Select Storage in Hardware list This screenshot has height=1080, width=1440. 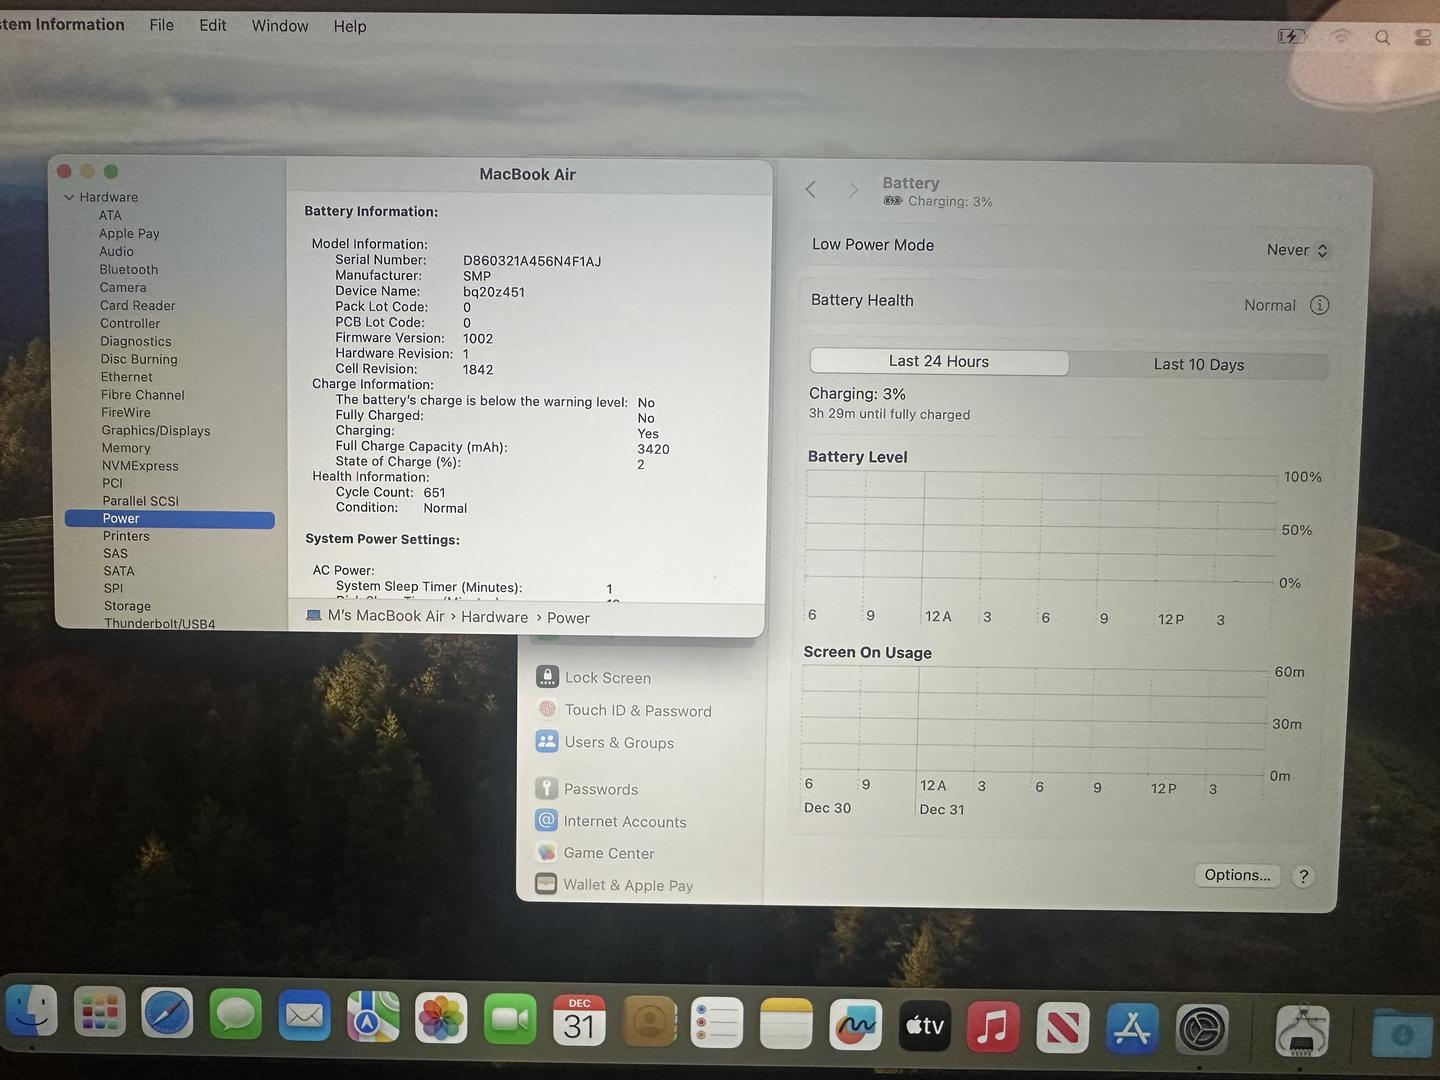pyautogui.click(x=127, y=606)
